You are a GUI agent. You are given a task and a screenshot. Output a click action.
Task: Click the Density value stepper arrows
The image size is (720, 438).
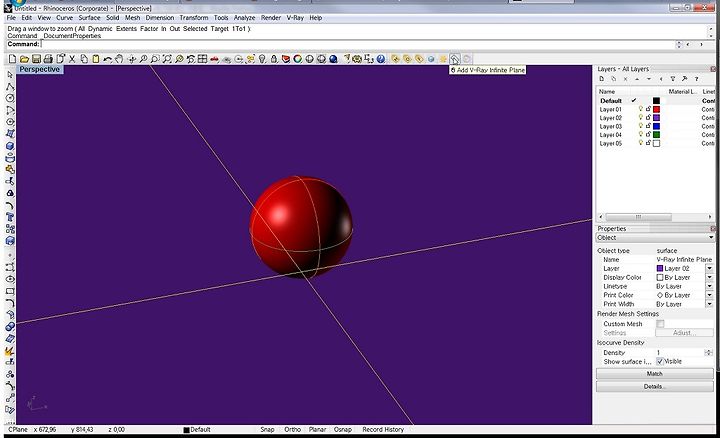709,353
